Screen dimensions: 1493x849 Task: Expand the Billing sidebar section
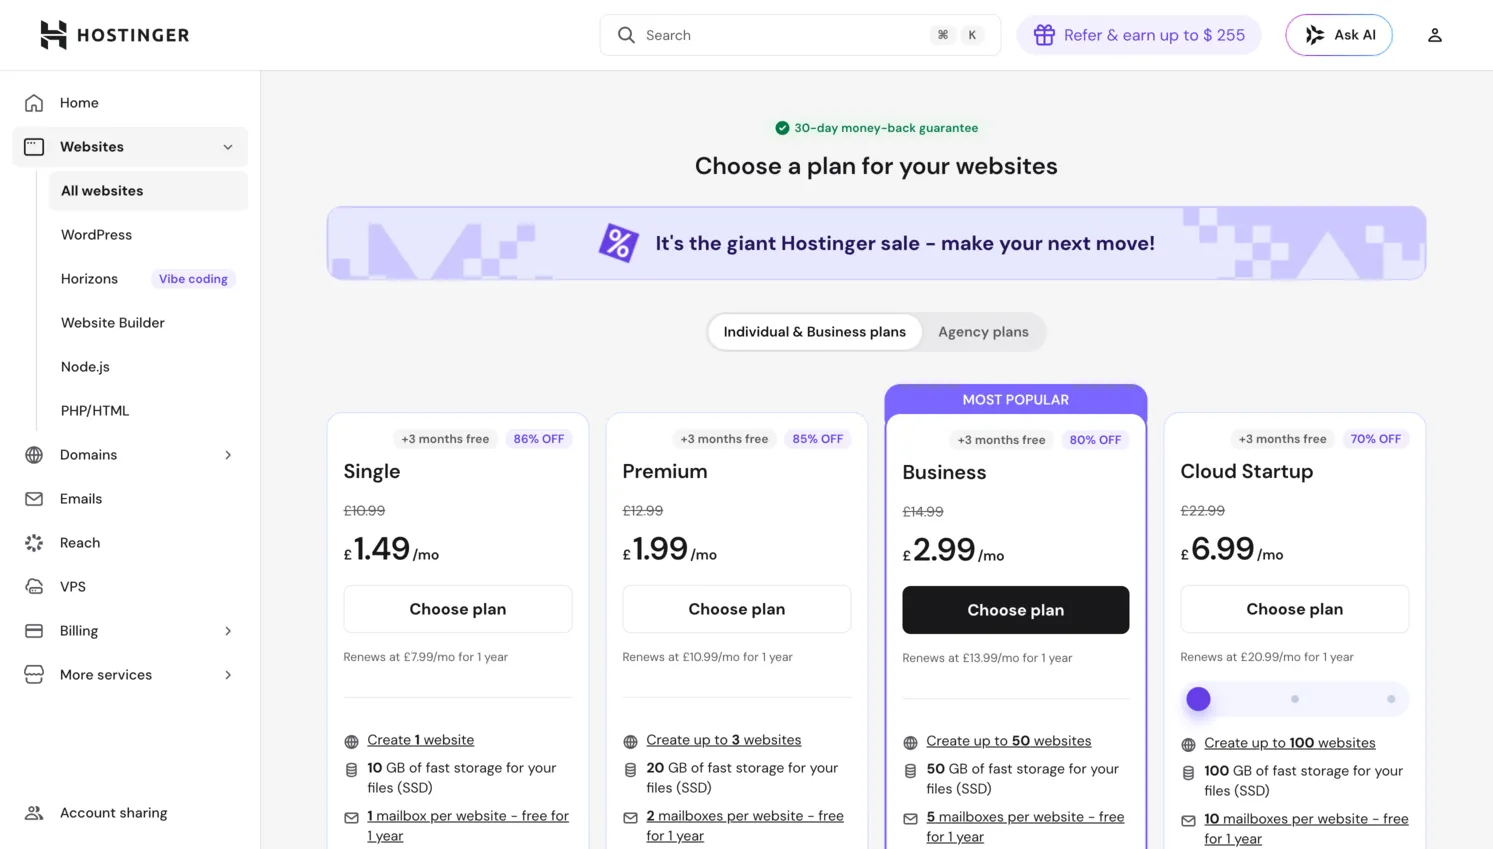227,630
